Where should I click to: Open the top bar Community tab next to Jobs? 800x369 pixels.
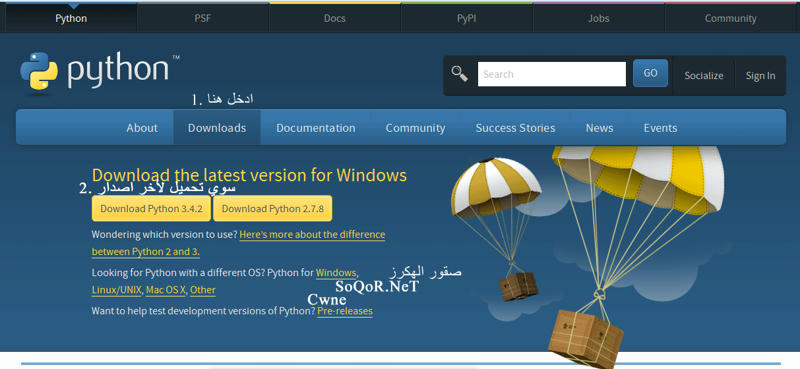[731, 18]
